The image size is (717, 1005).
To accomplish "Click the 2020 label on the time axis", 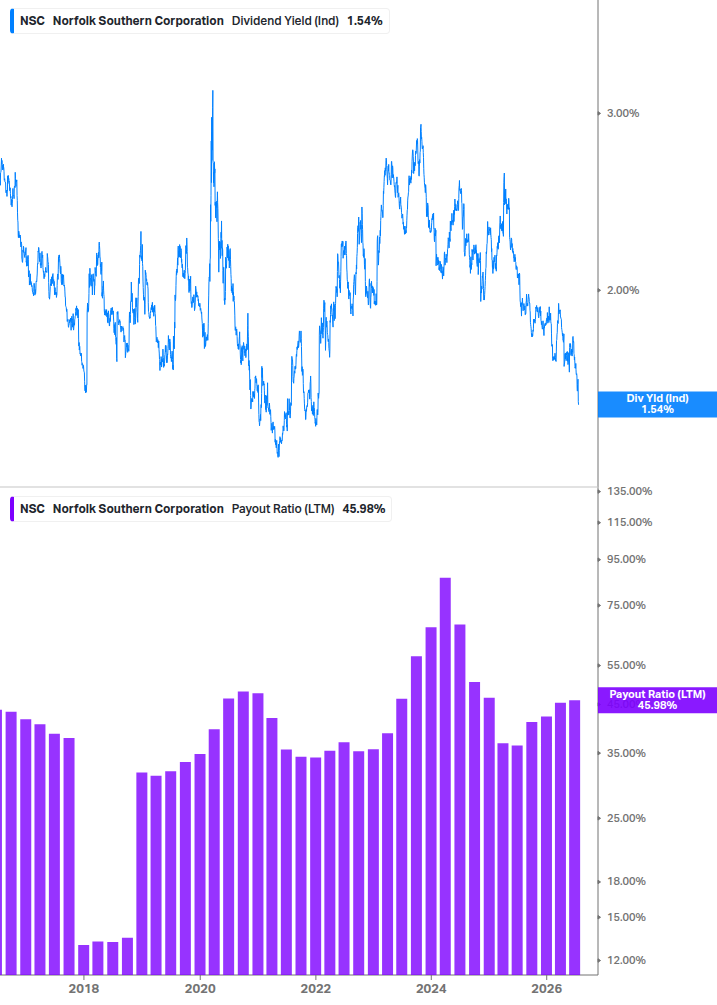I will (x=200, y=989).
